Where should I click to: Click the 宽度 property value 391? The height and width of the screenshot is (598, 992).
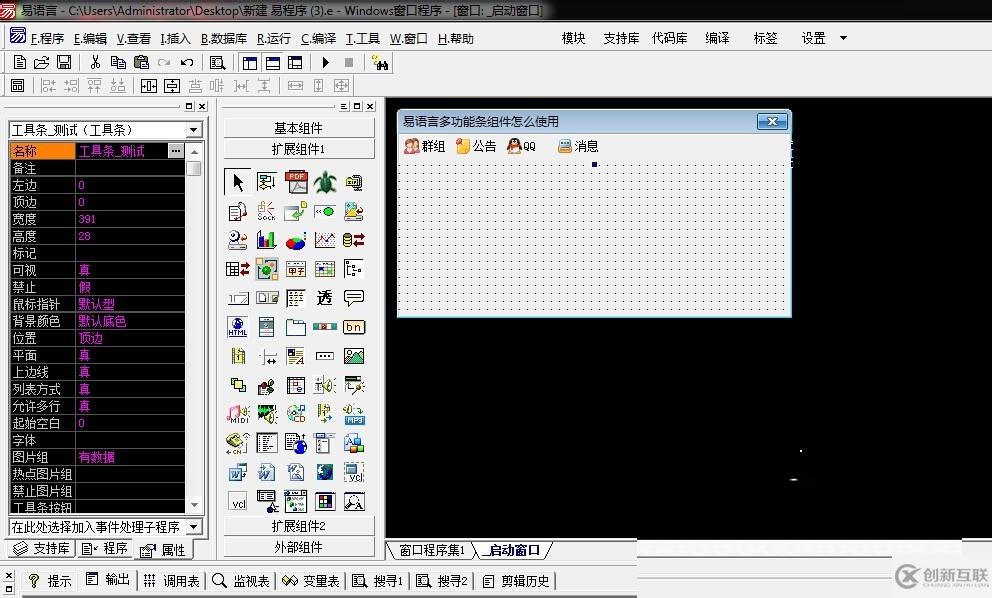130,219
